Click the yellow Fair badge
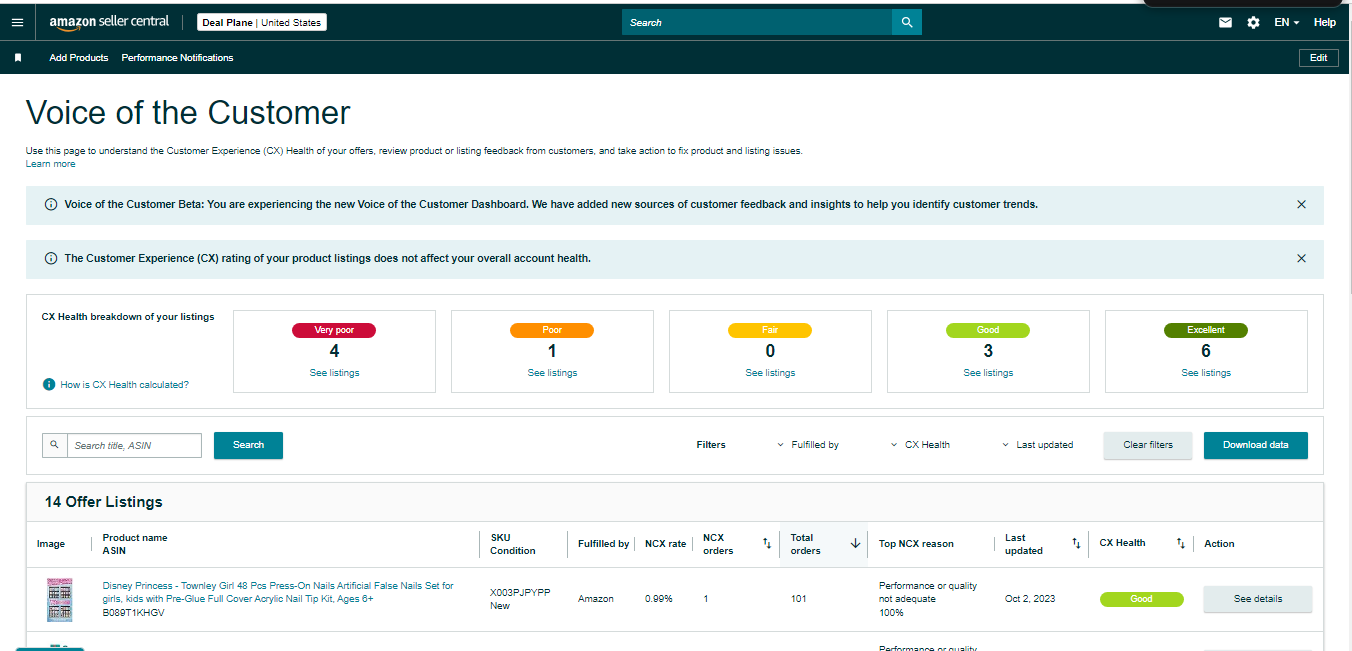Image resolution: width=1352 pixels, height=651 pixels. pos(770,330)
